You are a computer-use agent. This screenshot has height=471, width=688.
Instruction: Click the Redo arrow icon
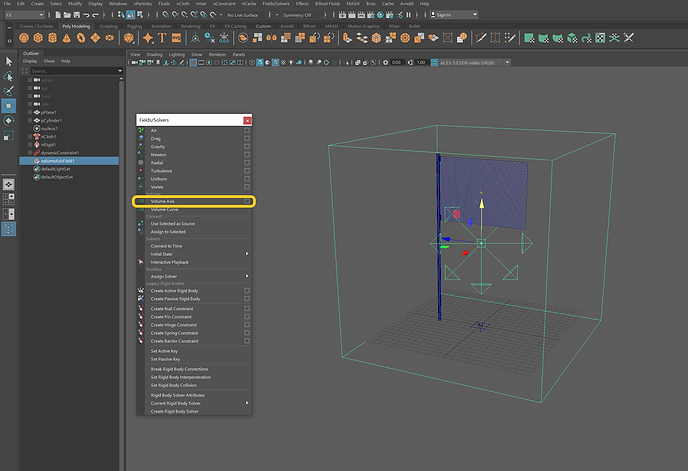coord(95,15)
